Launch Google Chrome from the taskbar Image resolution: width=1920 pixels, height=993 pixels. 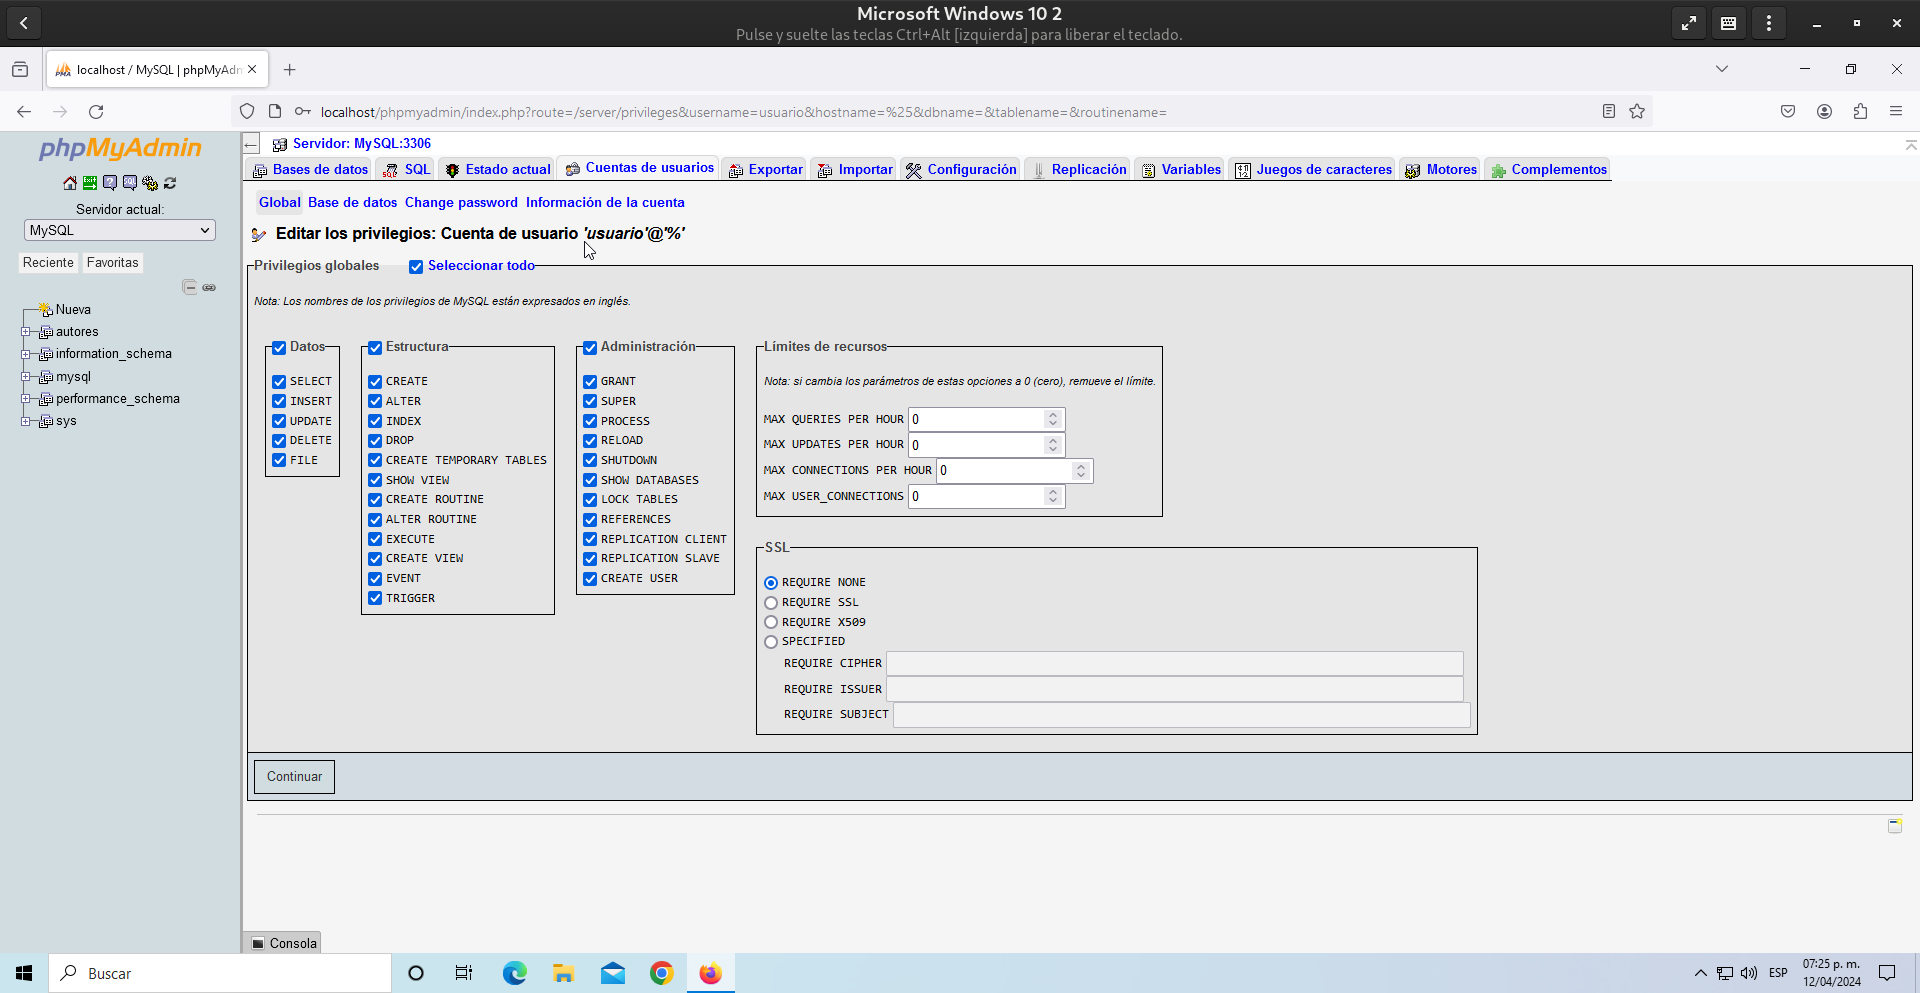tap(661, 973)
